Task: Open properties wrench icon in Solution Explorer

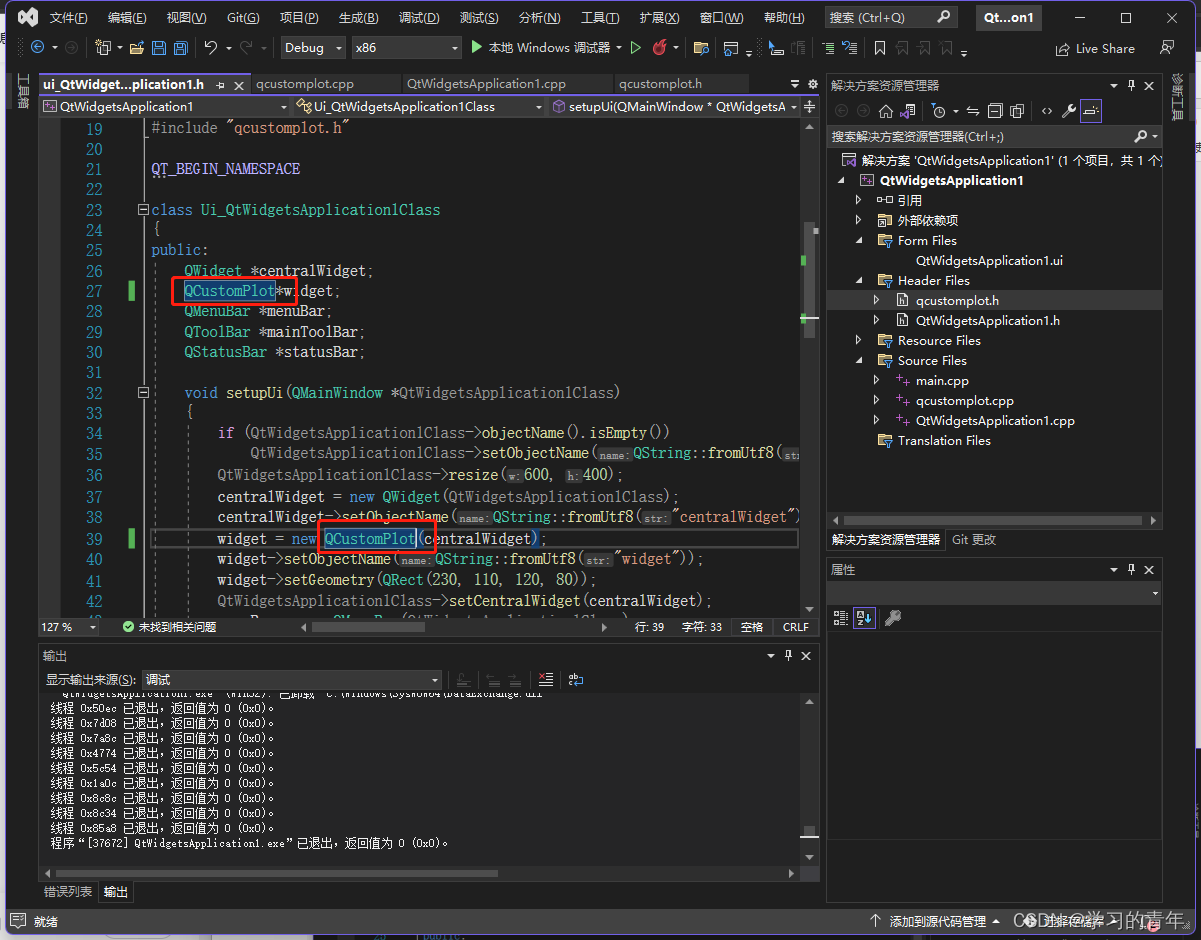Action: [x=1068, y=111]
